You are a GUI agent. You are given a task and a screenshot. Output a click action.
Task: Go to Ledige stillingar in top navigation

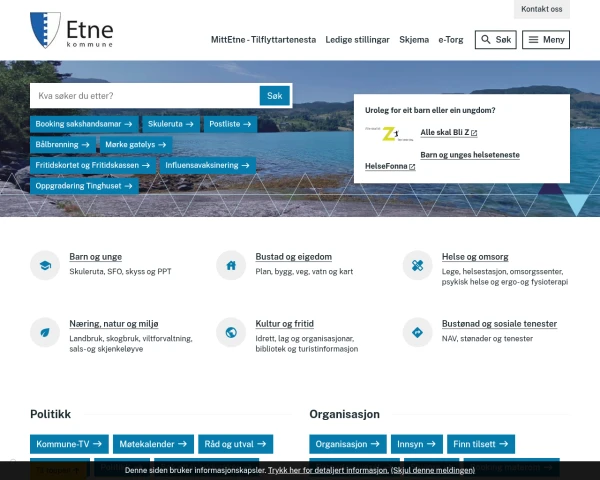point(357,40)
